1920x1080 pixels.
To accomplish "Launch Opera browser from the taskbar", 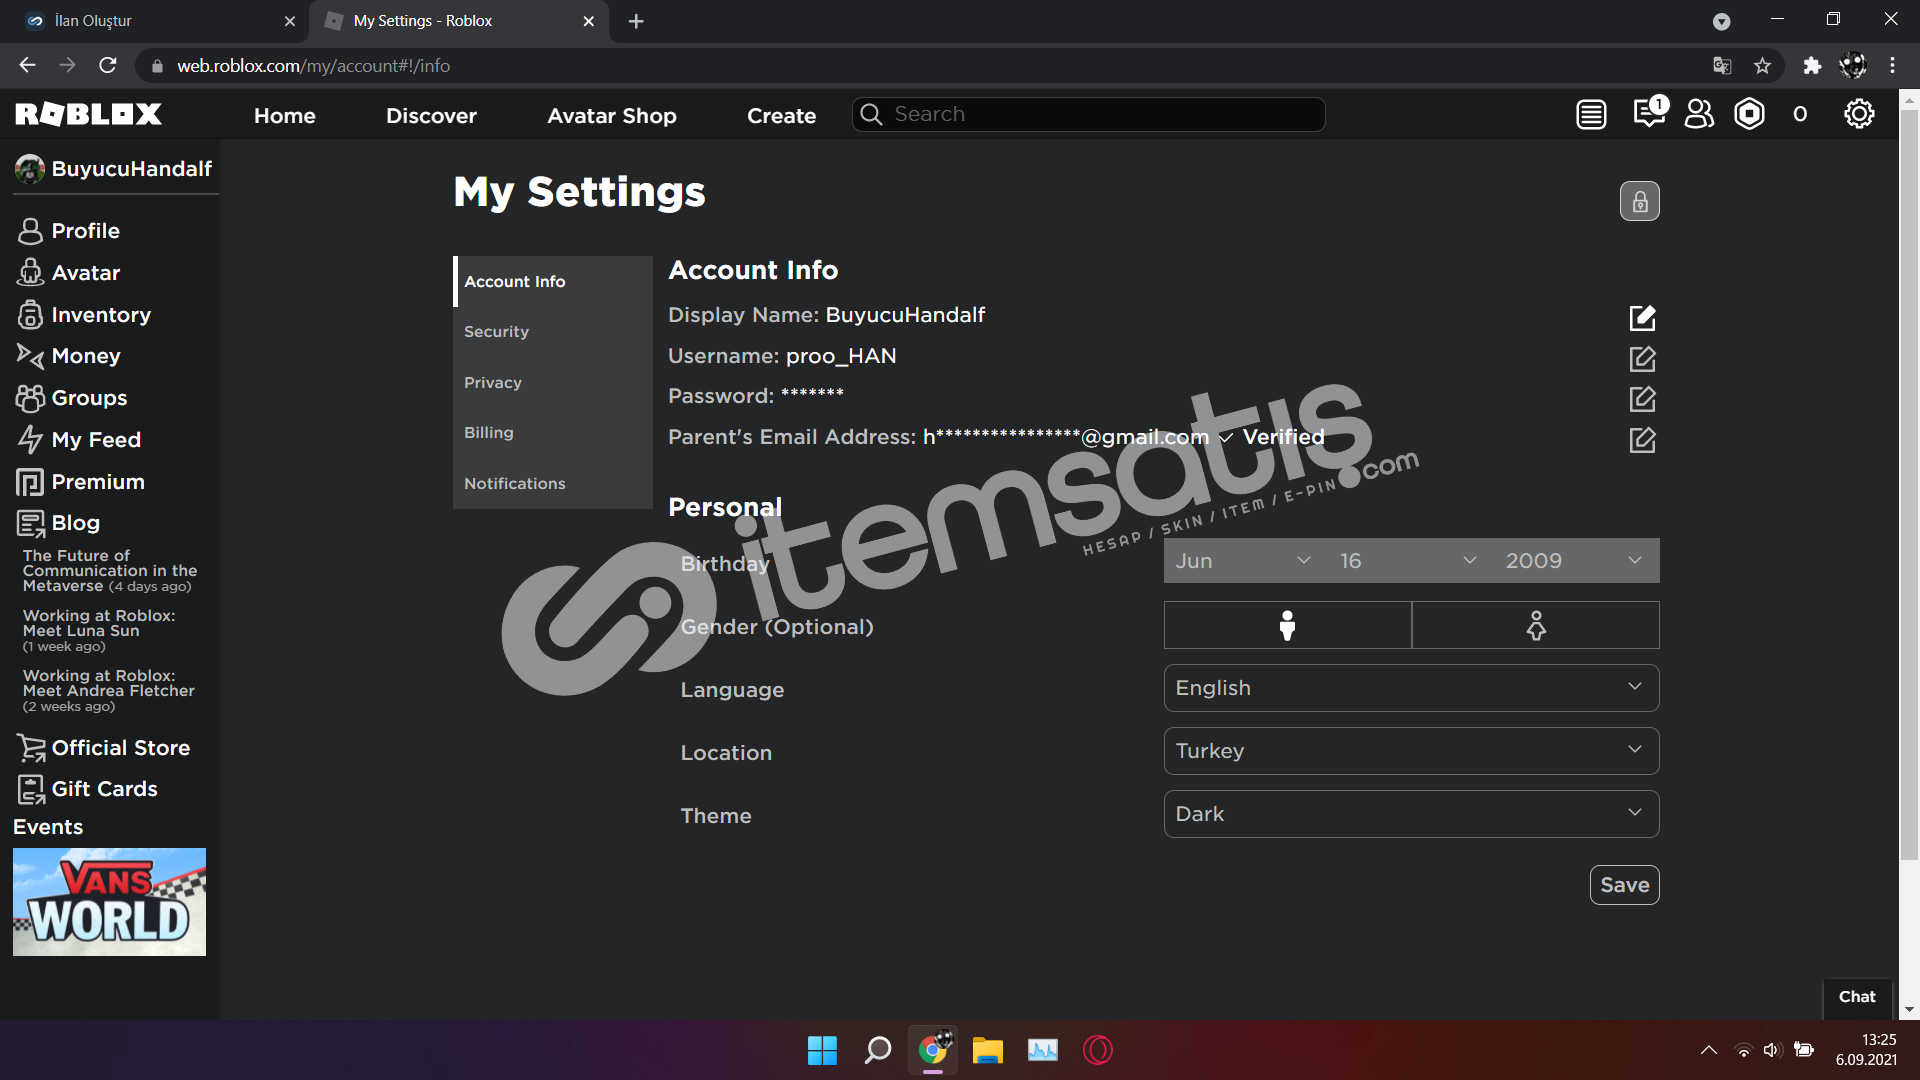I will click(1097, 1050).
